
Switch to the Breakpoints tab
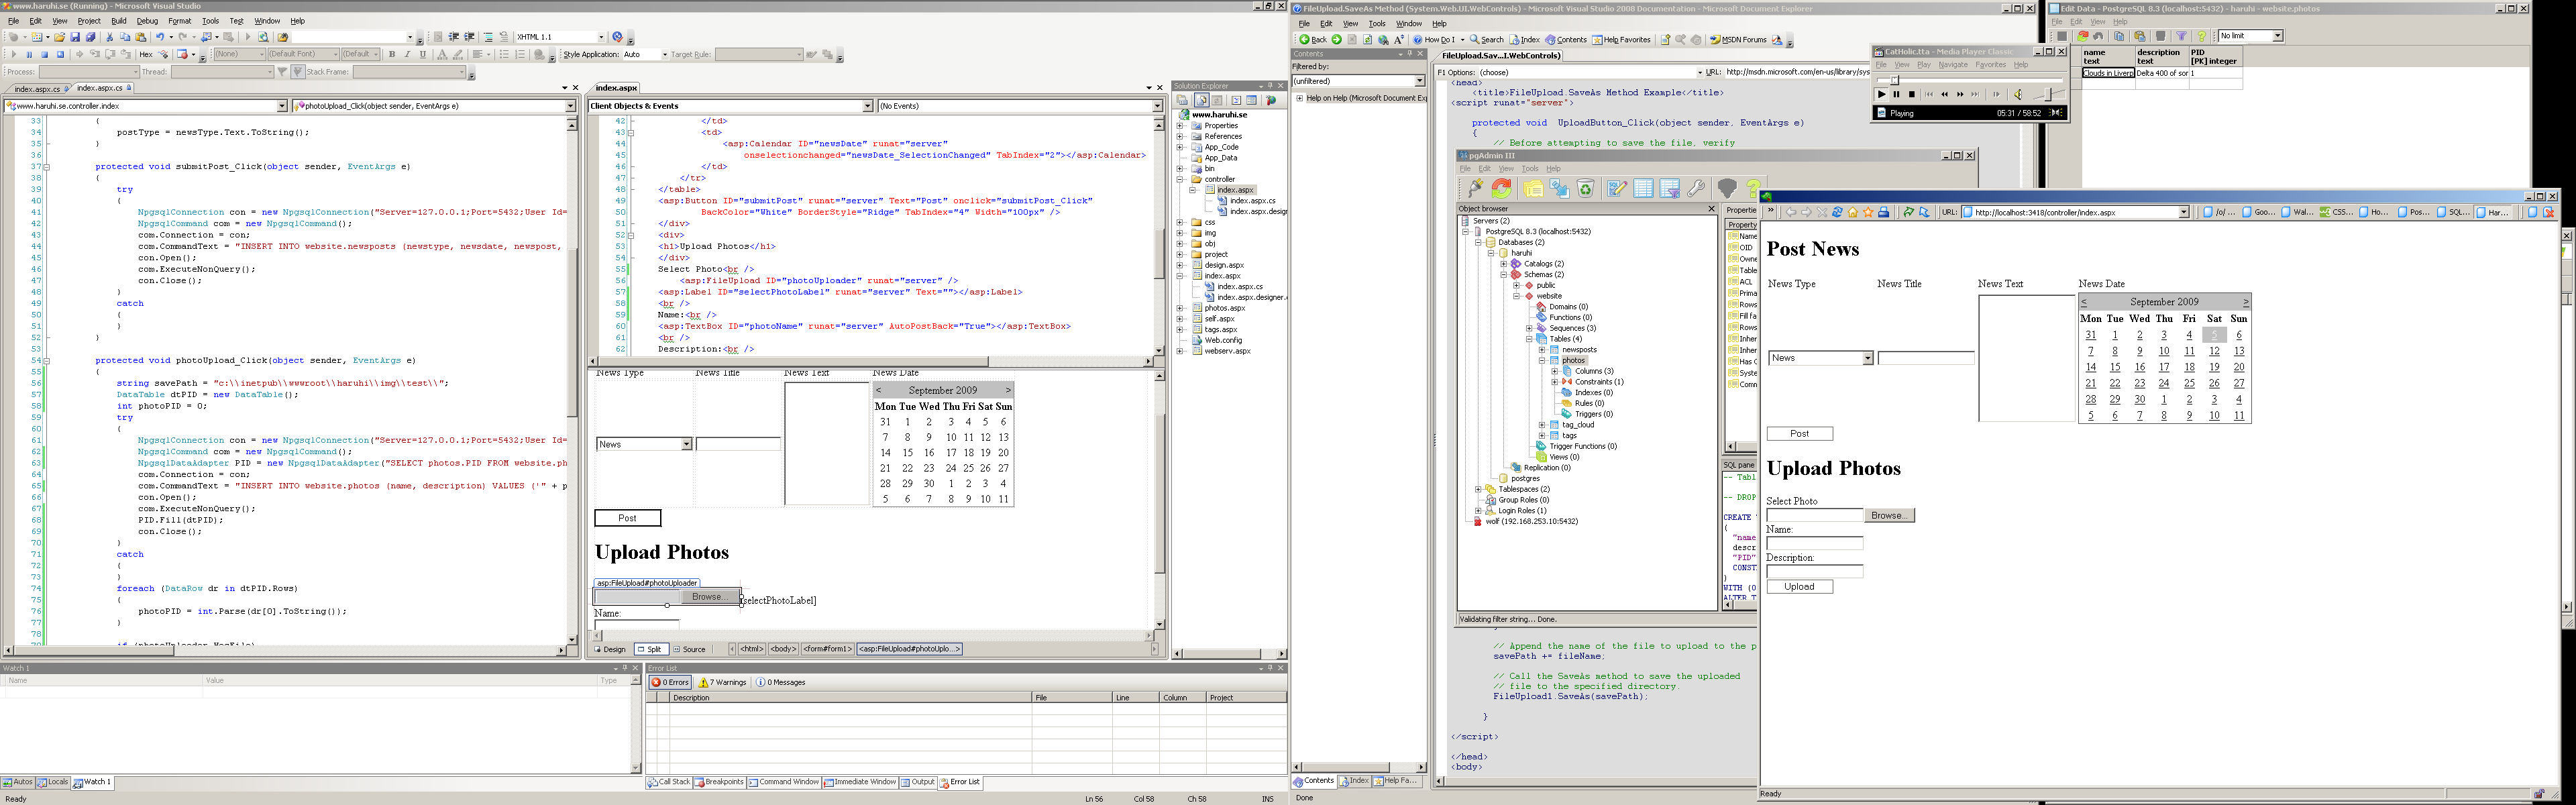719,782
